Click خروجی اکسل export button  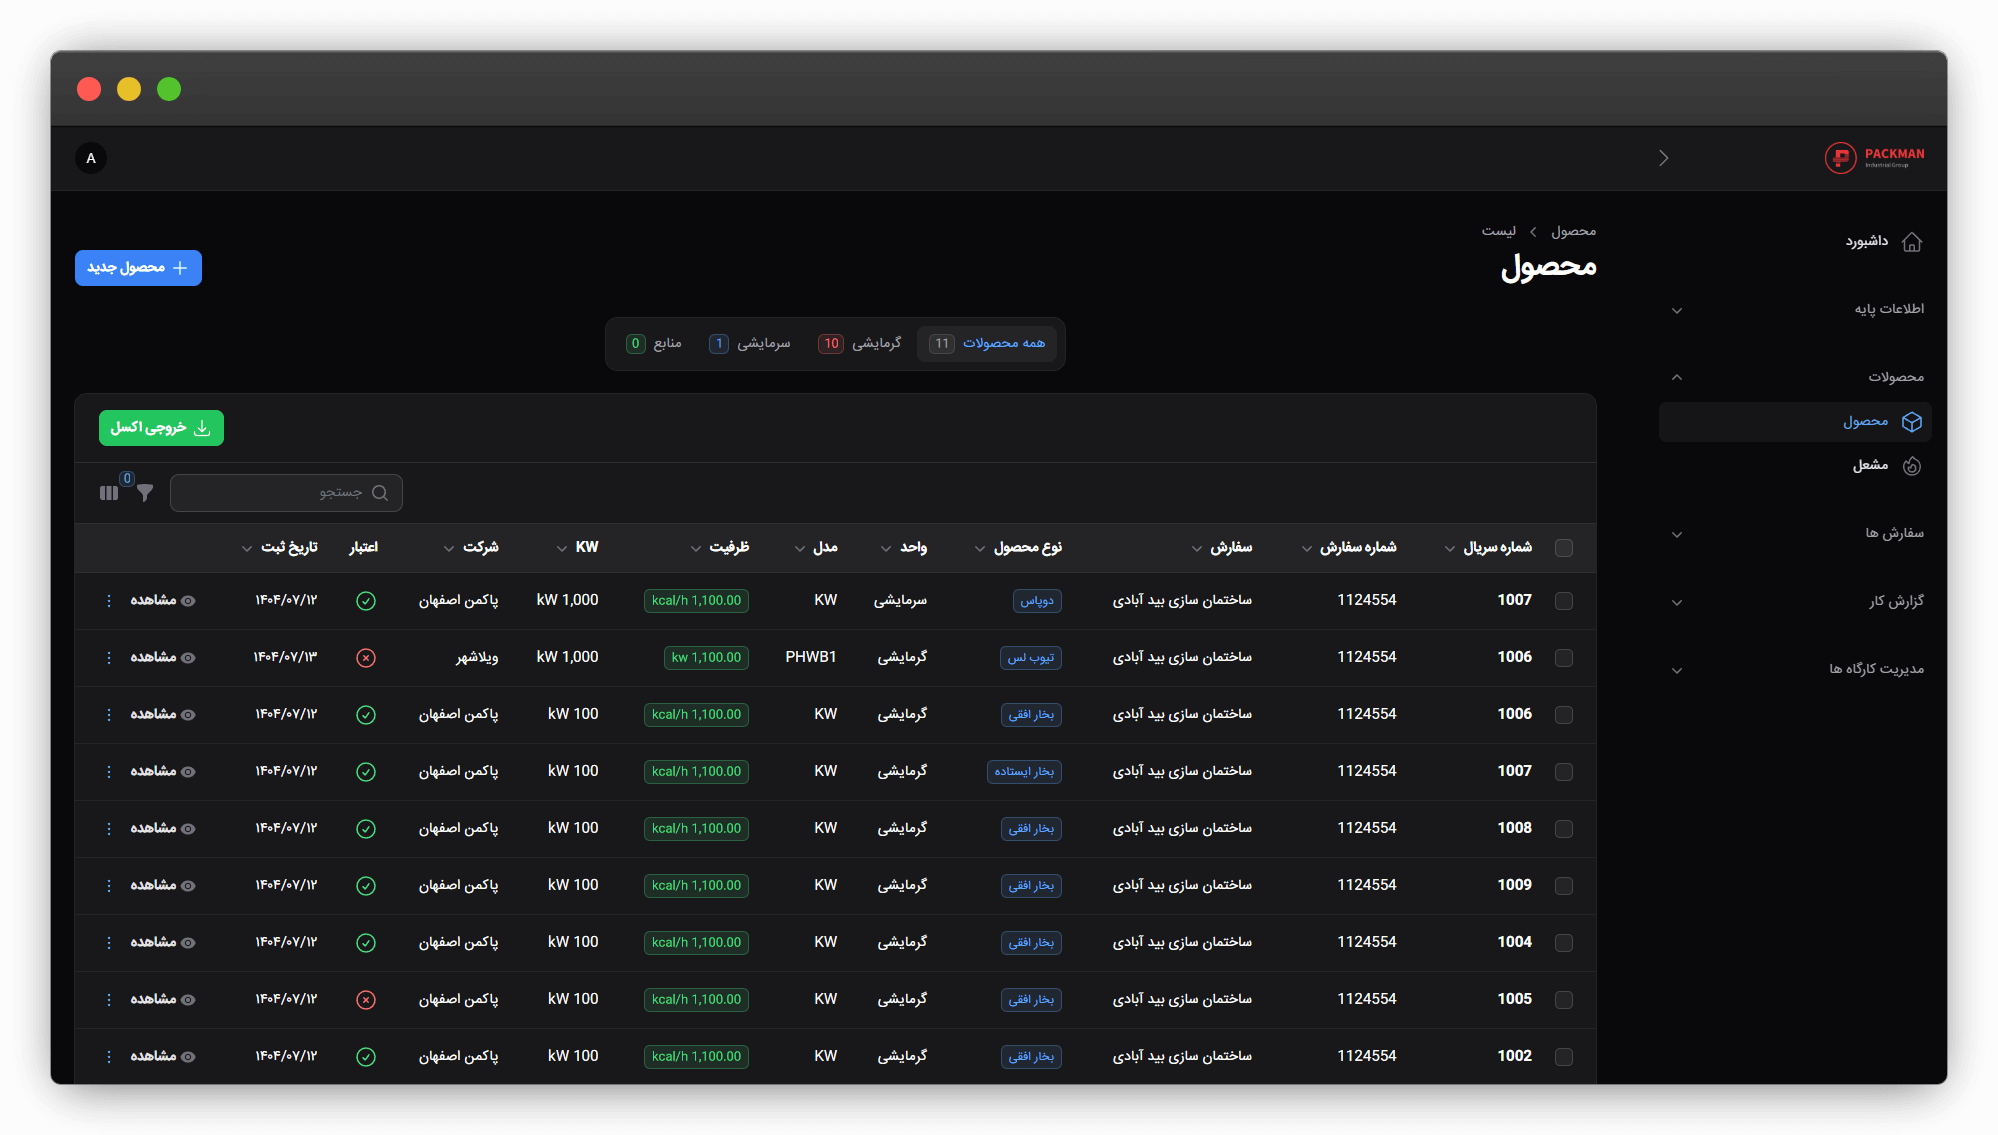click(x=161, y=428)
